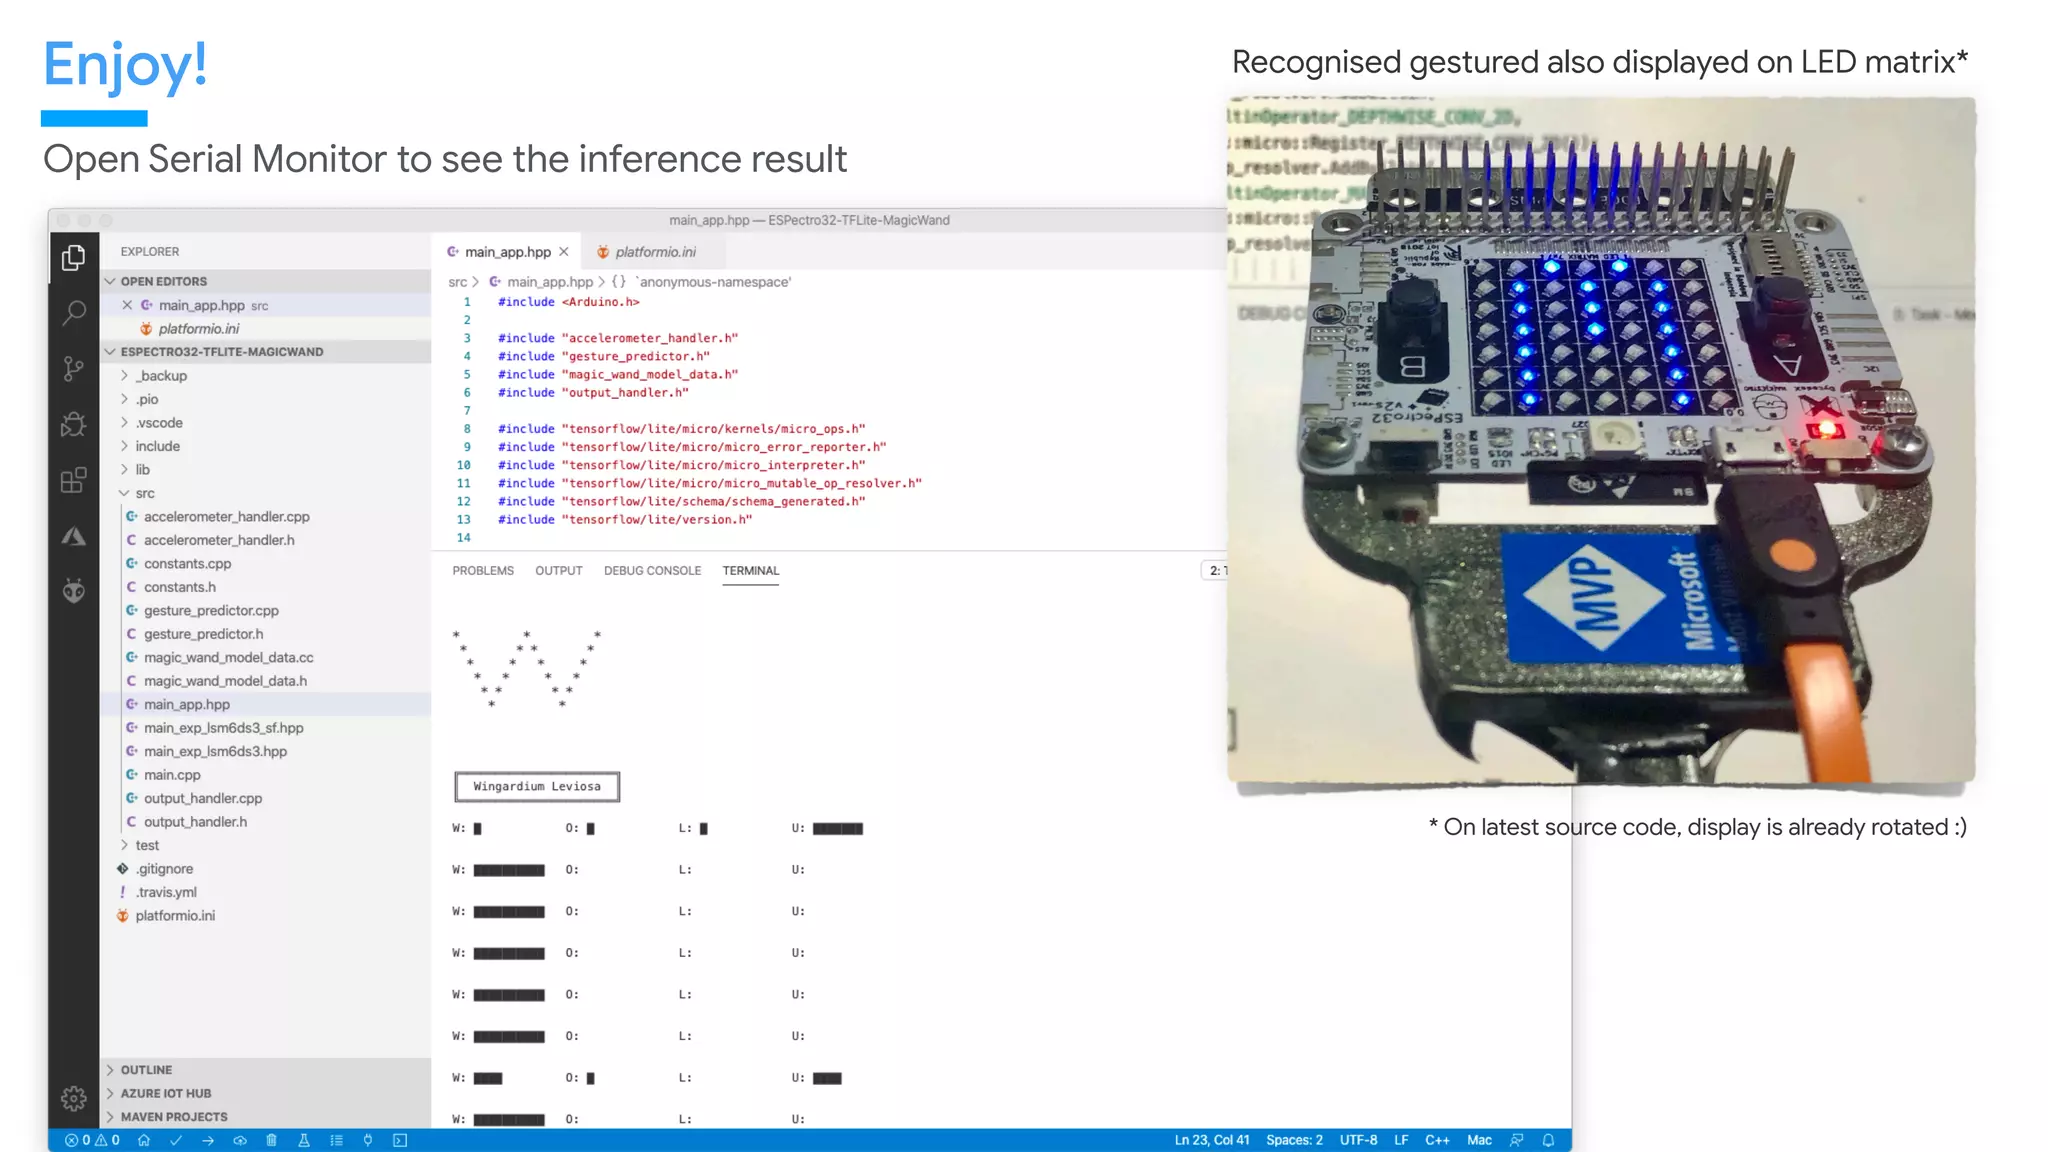Screen dimensions: 2048x1152
Task: Click Ln 23, Col 41 cursor position
Action: 1212,1140
